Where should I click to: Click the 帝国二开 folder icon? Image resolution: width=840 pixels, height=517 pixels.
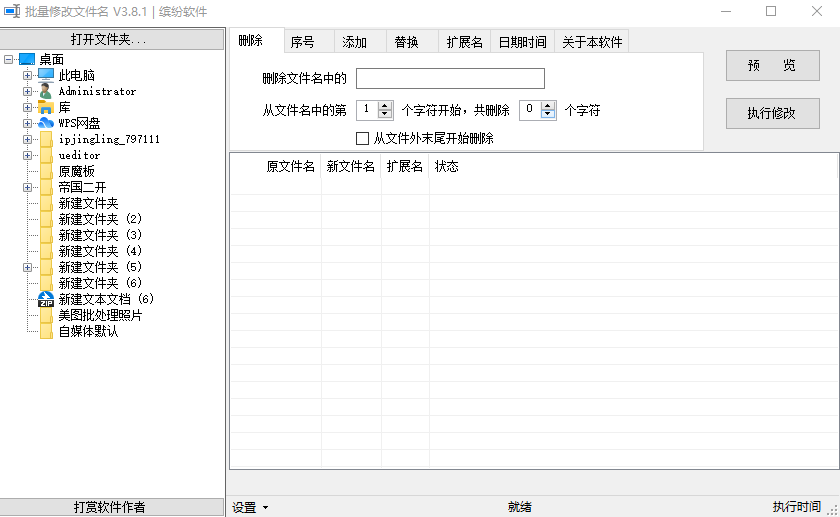47,188
